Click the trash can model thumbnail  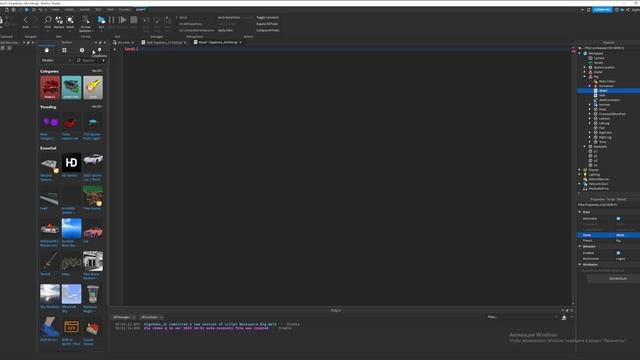pos(93,294)
